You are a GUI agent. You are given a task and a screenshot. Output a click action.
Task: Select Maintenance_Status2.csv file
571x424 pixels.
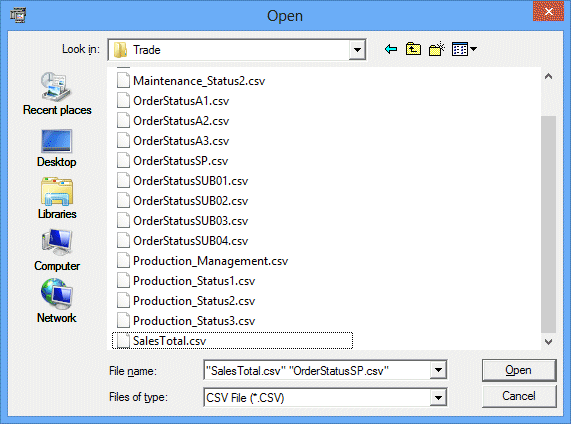point(199,81)
